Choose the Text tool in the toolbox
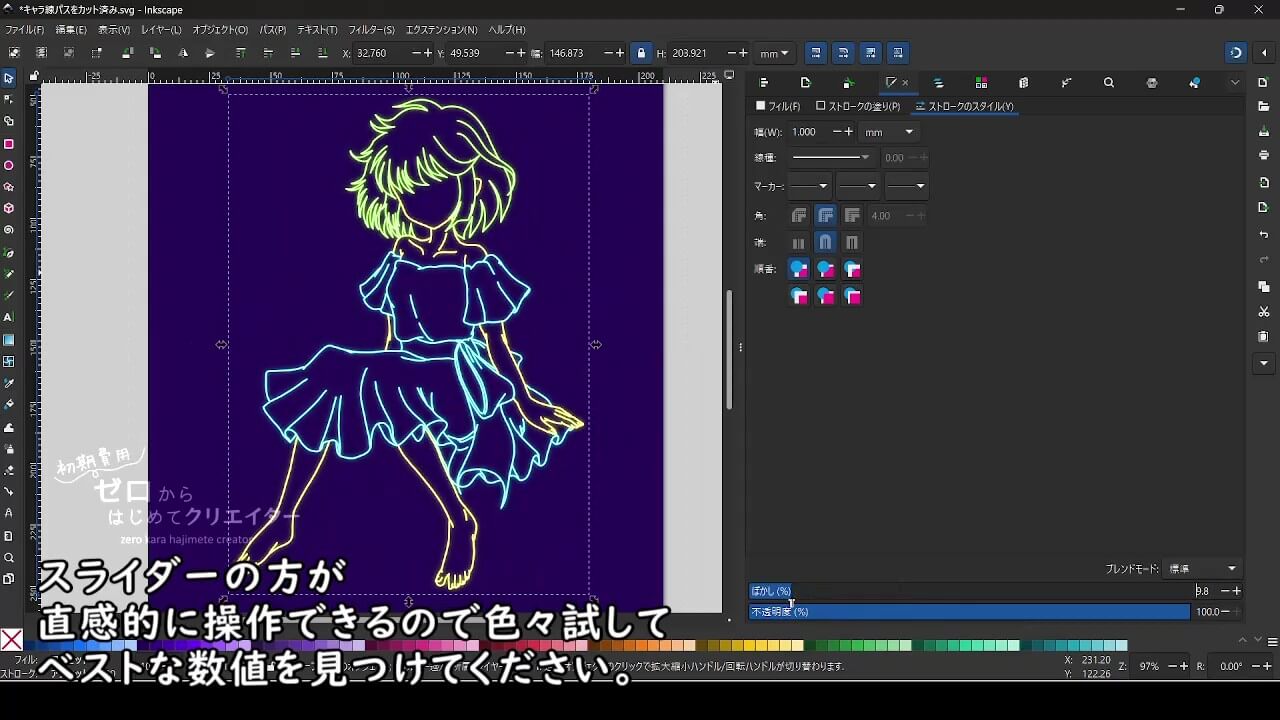 pos(9,317)
